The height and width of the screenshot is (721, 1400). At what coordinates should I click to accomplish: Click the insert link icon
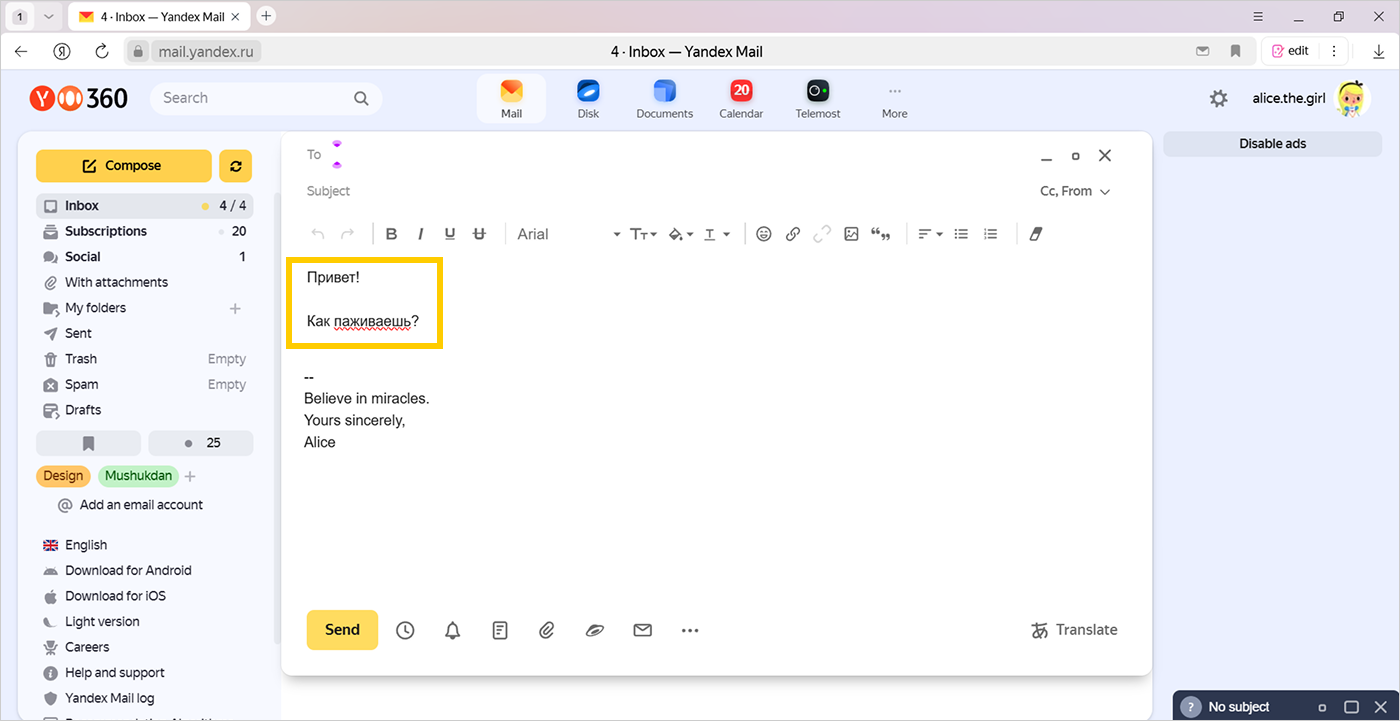pos(793,234)
